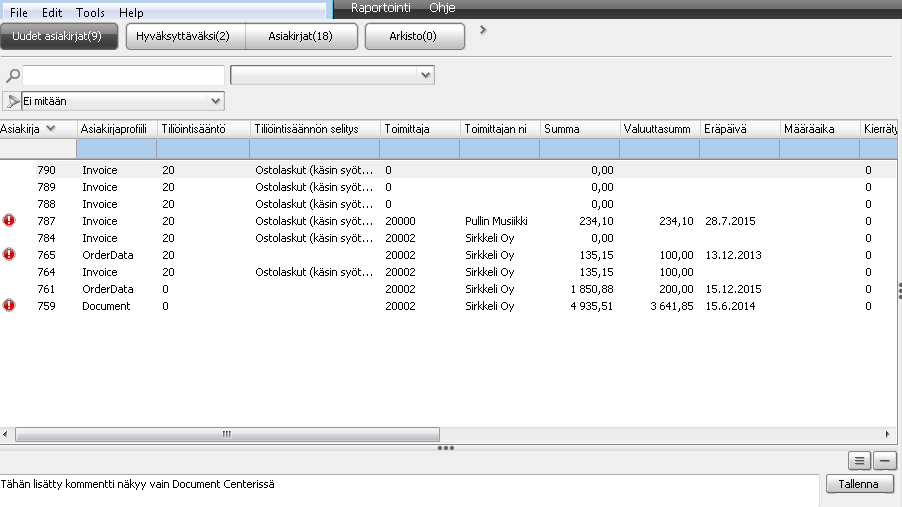
Task: Open the empty combo box next to search
Action: pyautogui.click(x=332, y=75)
